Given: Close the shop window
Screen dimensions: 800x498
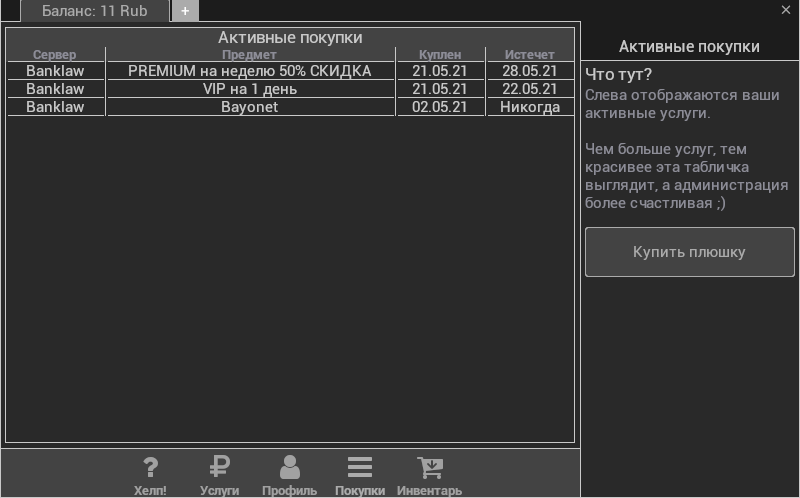Looking at the screenshot, I should point(786,10).
